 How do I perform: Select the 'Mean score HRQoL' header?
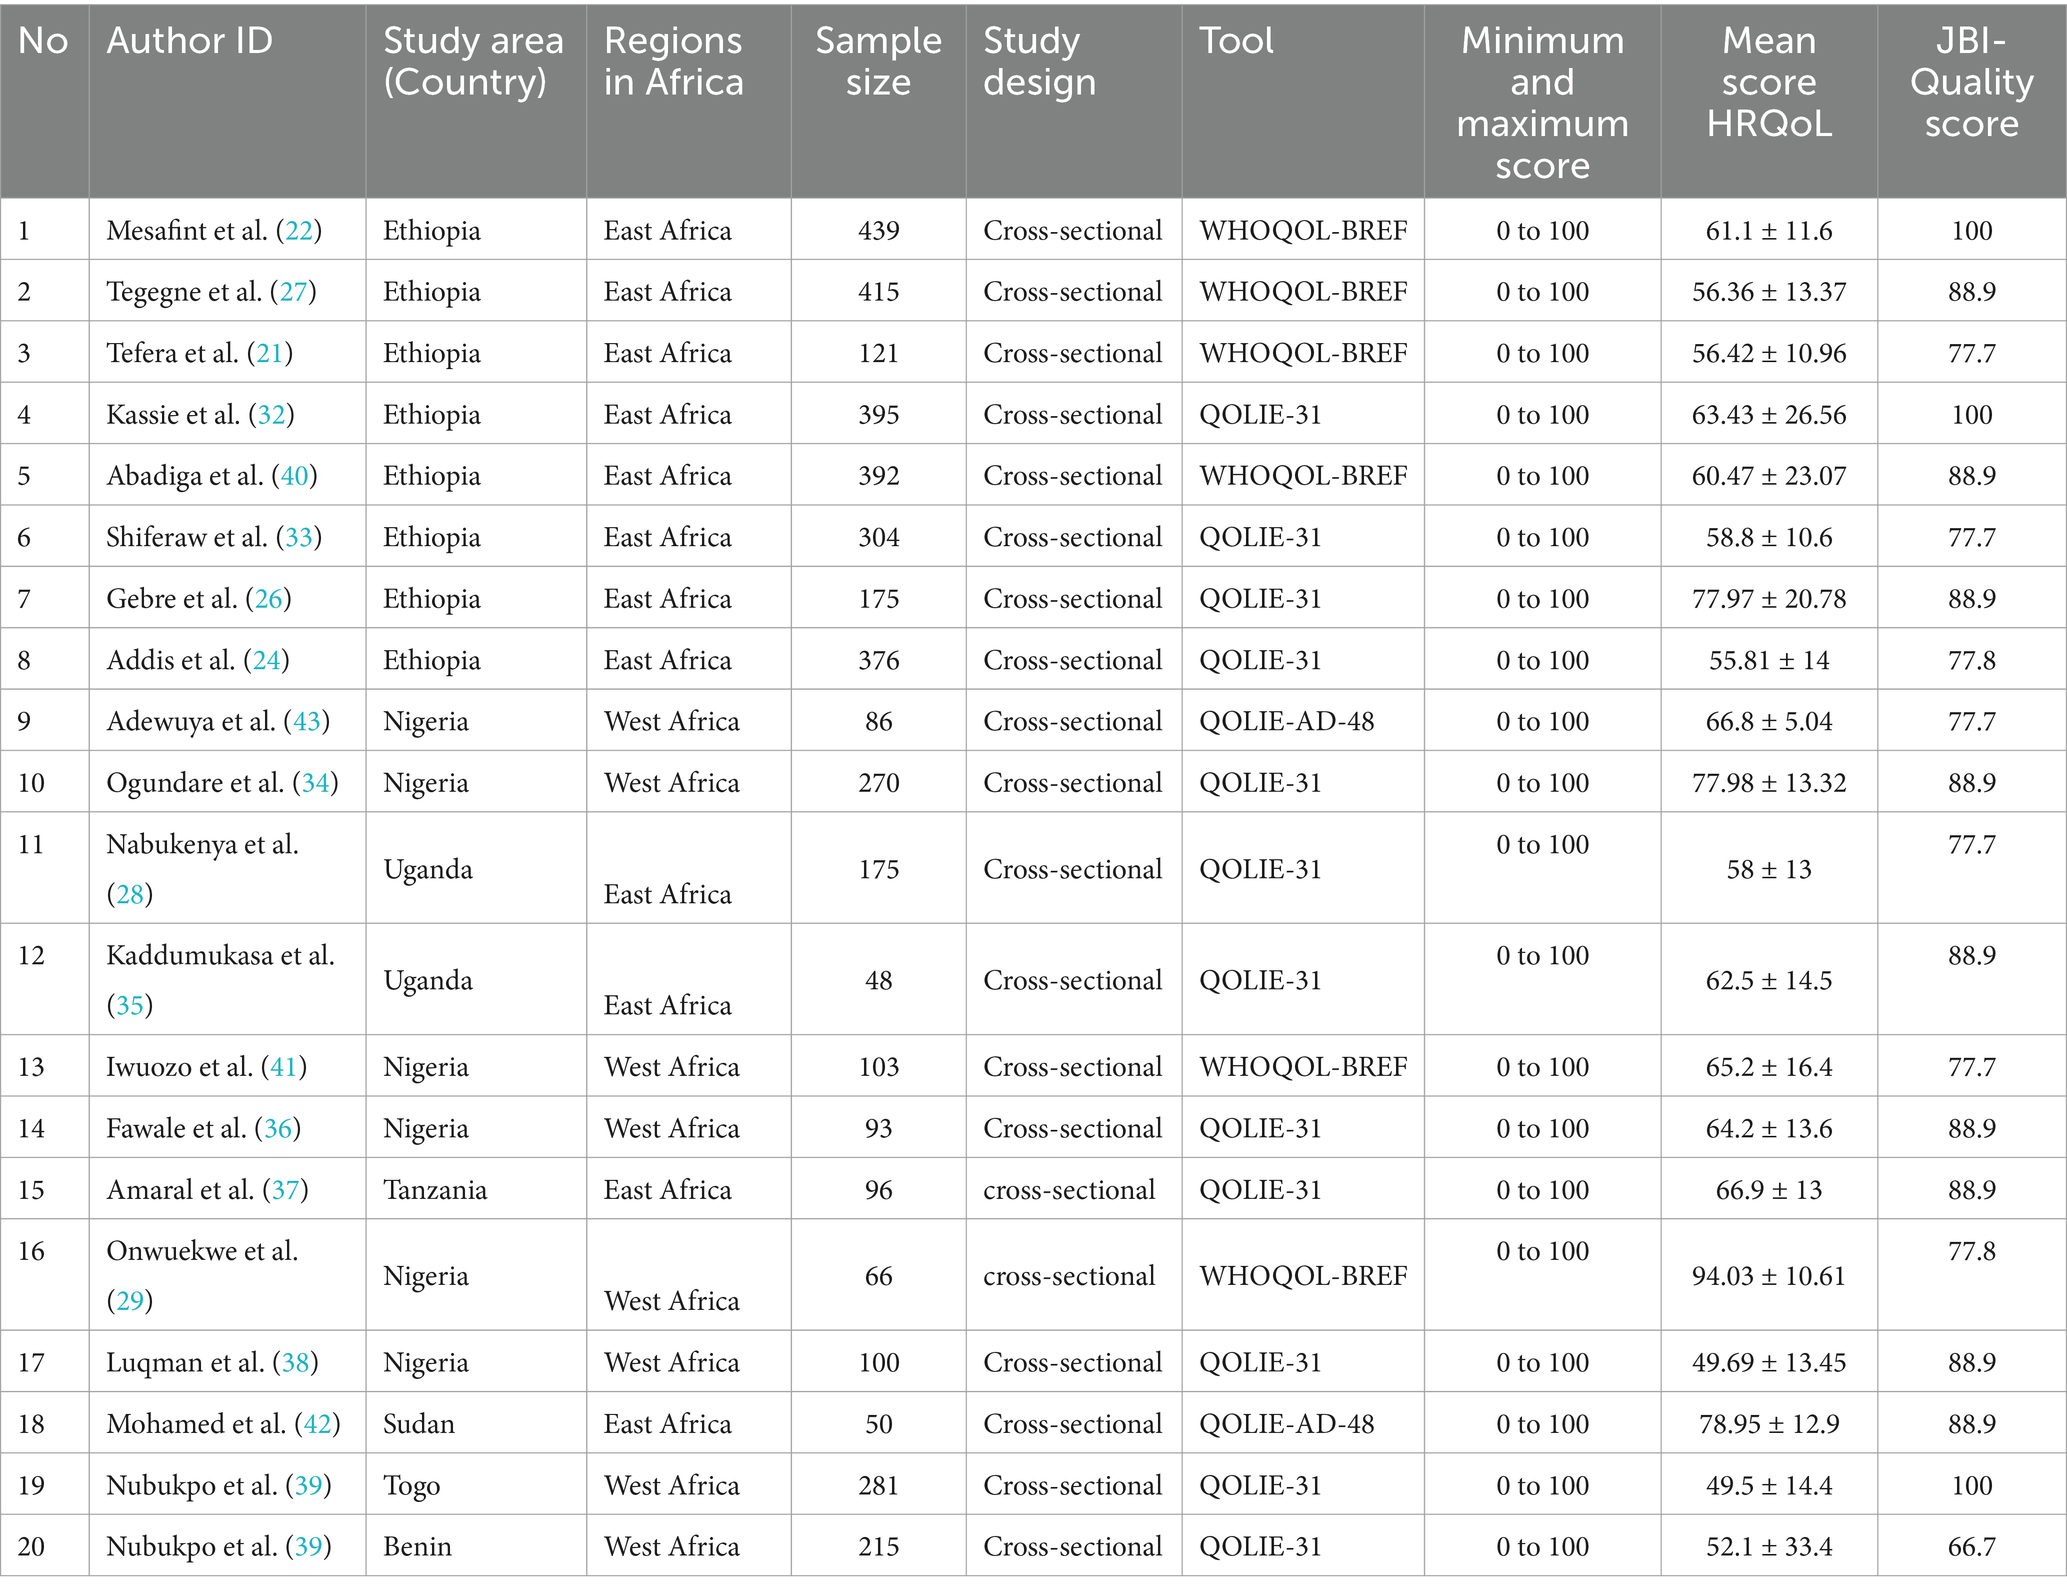click(x=1769, y=82)
